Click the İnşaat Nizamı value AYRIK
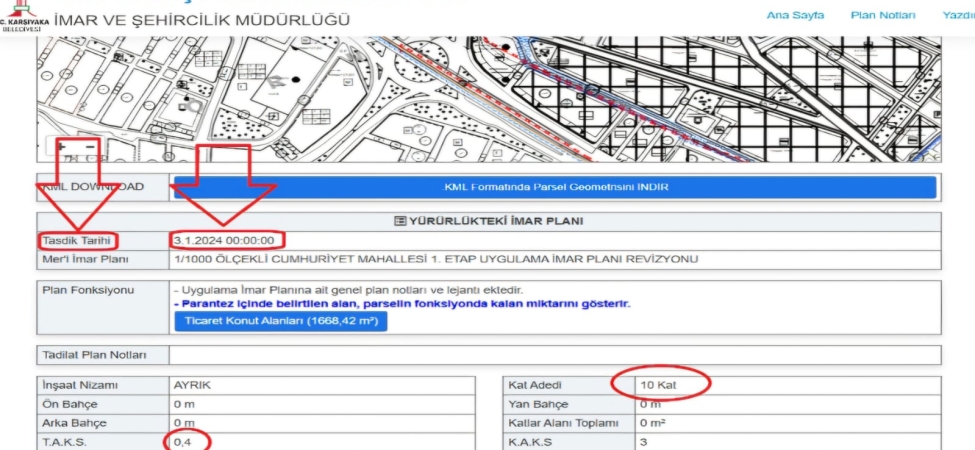975x450 pixels. 192,384
